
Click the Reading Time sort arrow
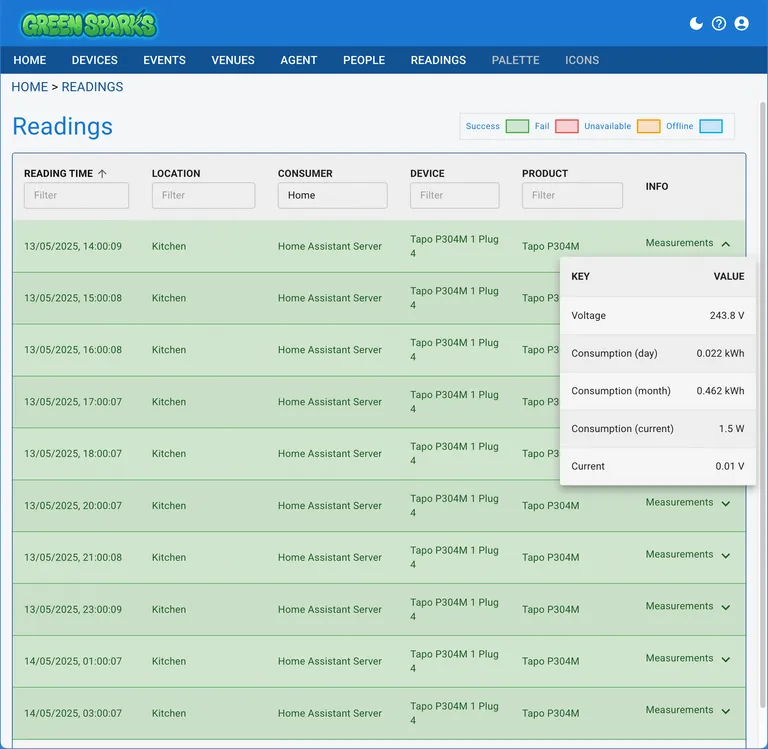102,174
